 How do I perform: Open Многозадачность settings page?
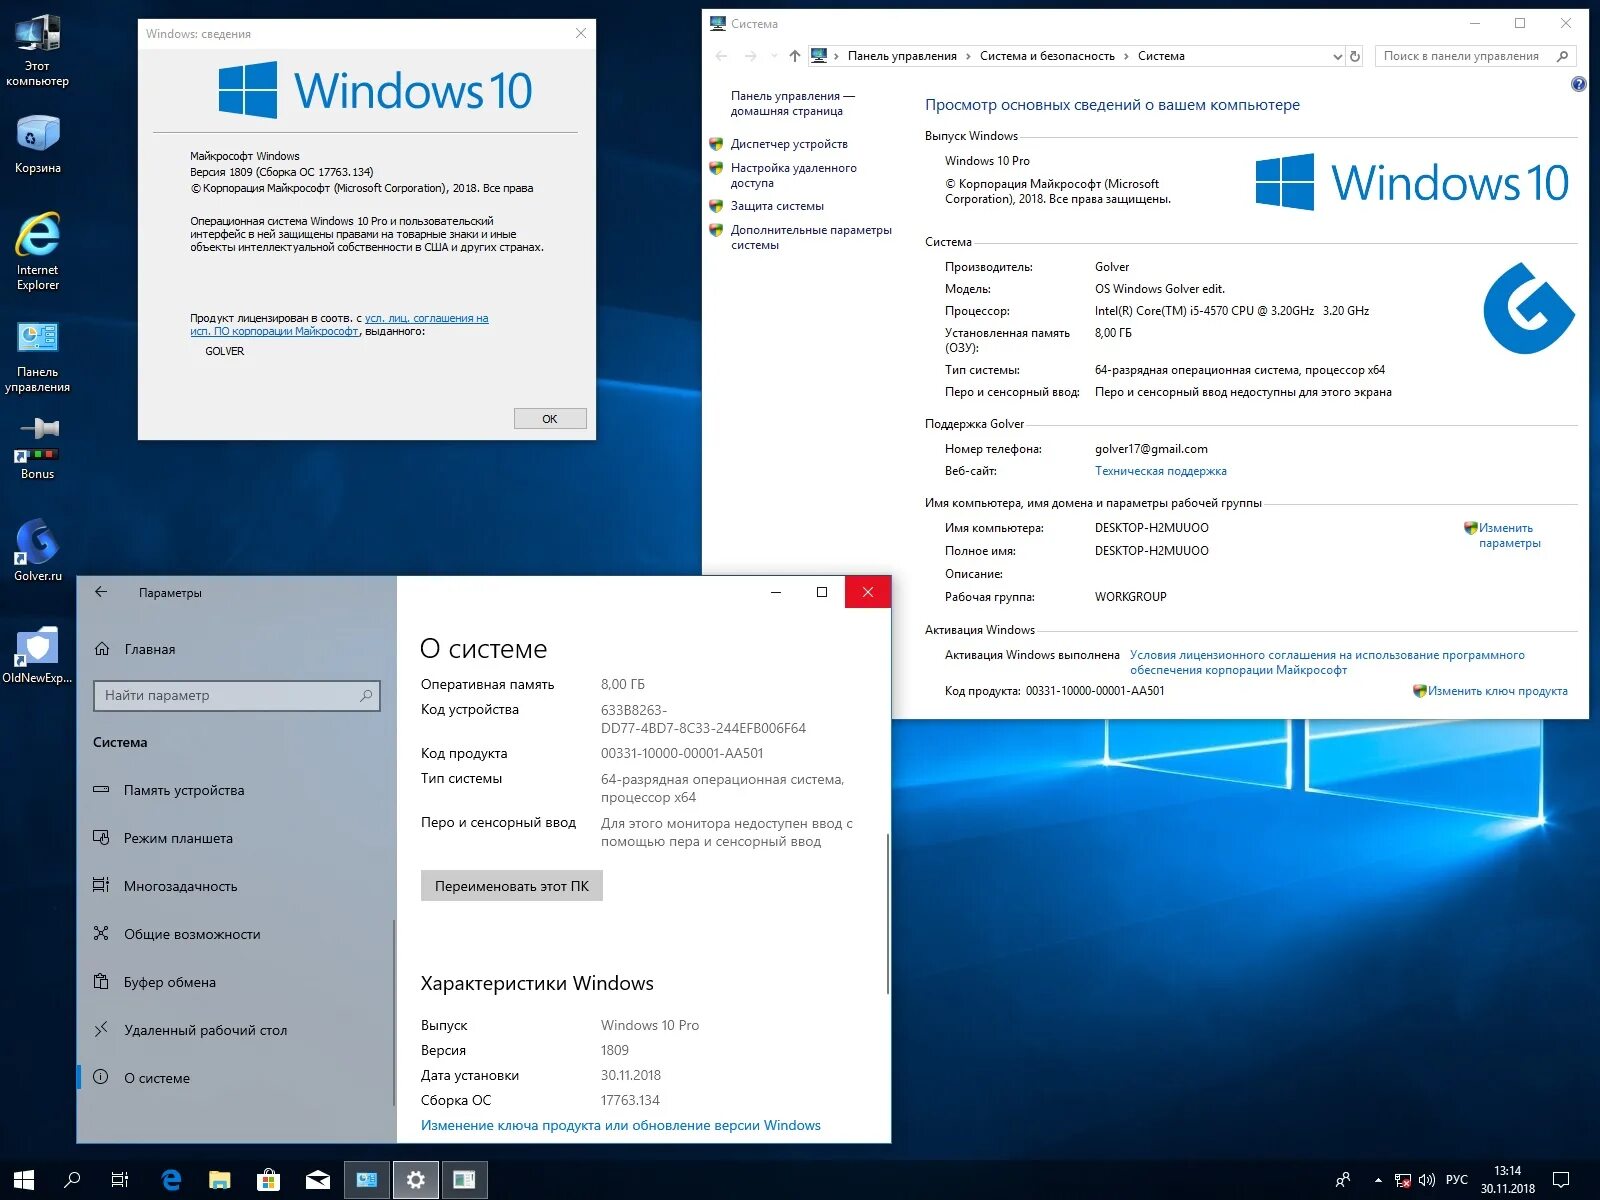tap(236, 886)
